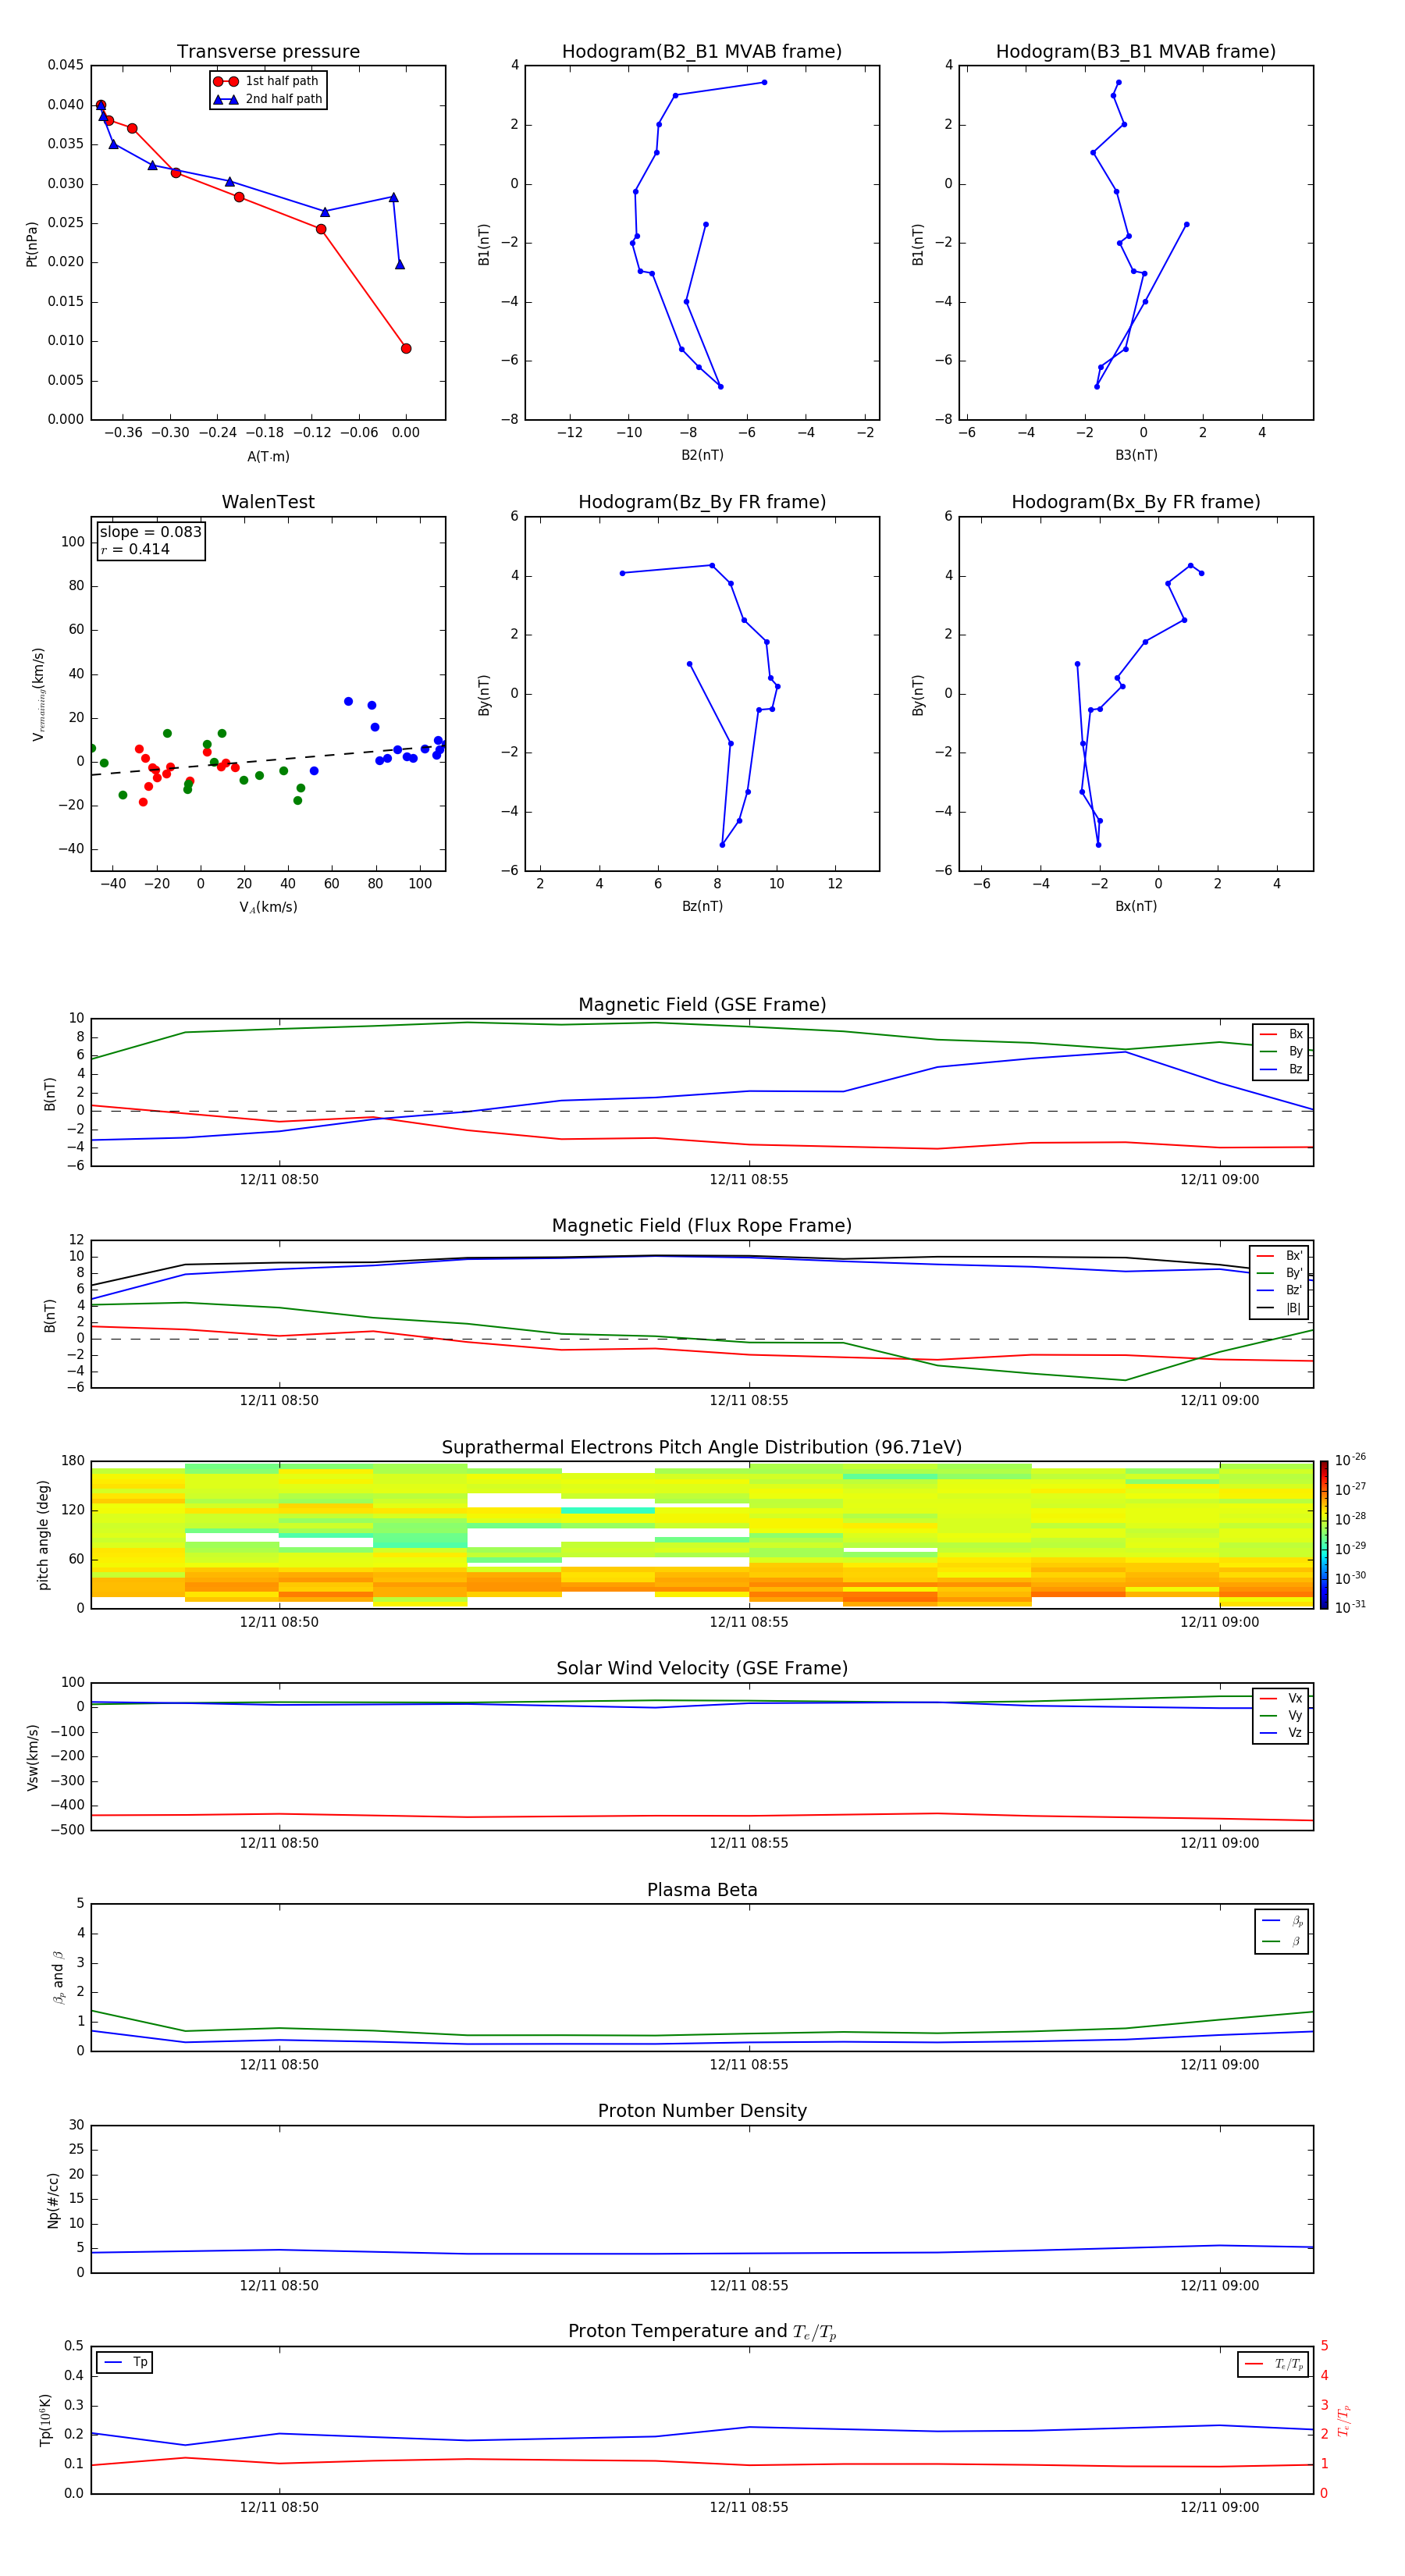Select the 'r = 0.414' annotation
Viewport: 1405px width, 2576px height.
135,549
